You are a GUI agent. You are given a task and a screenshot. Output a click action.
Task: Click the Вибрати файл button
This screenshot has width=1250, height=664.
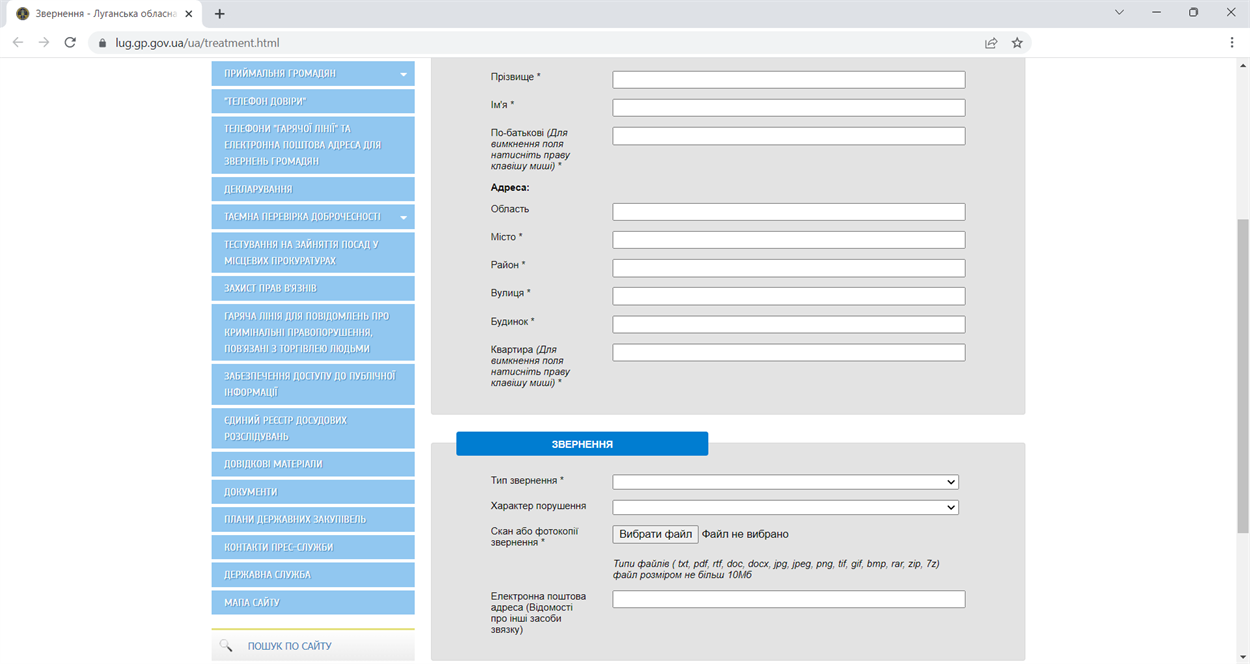click(x=656, y=534)
